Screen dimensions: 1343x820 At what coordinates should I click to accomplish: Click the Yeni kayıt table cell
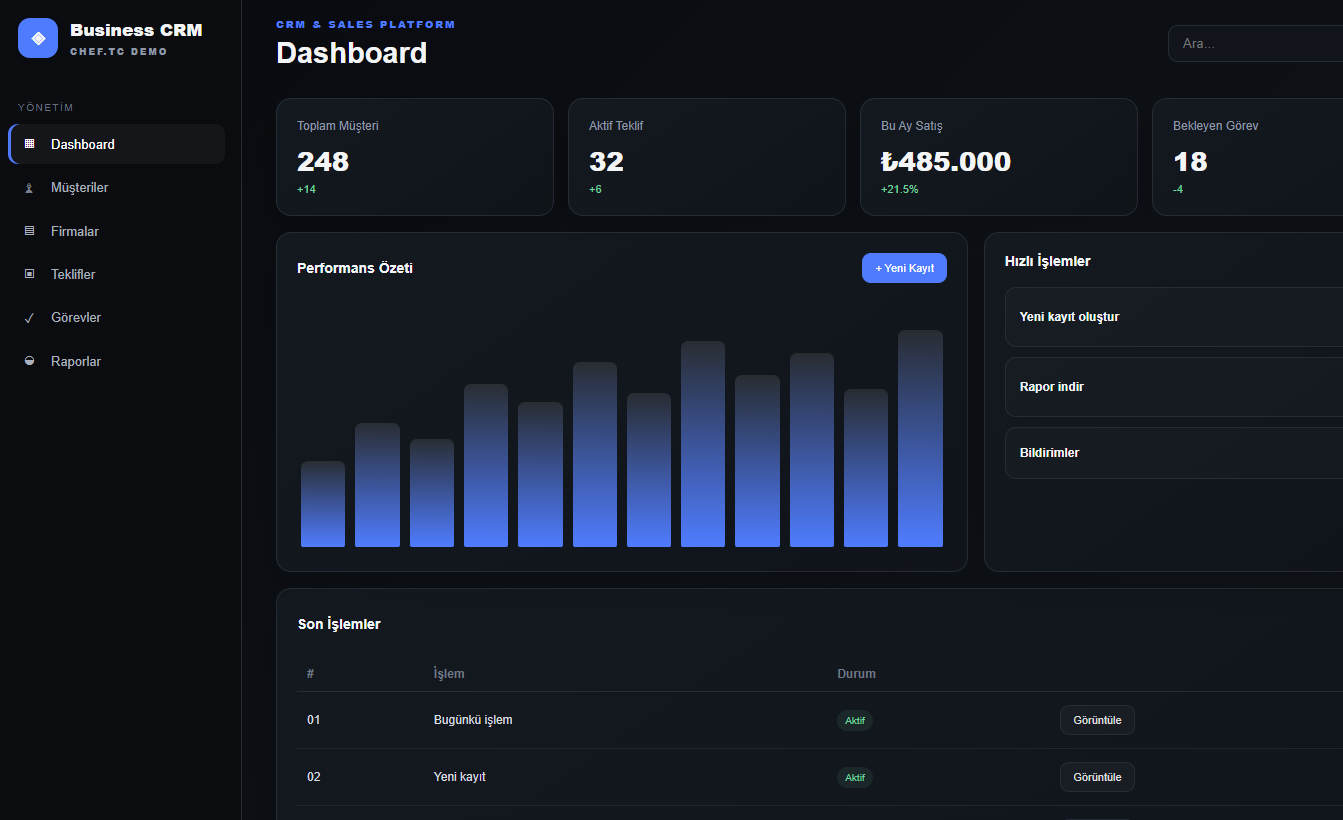point(460,777)
